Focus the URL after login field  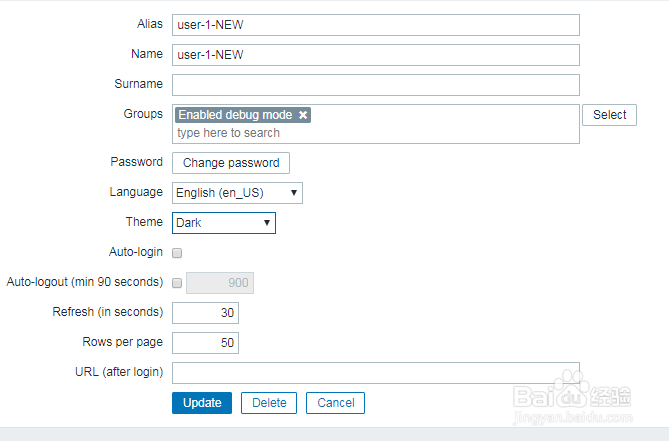tap(375, 373)
